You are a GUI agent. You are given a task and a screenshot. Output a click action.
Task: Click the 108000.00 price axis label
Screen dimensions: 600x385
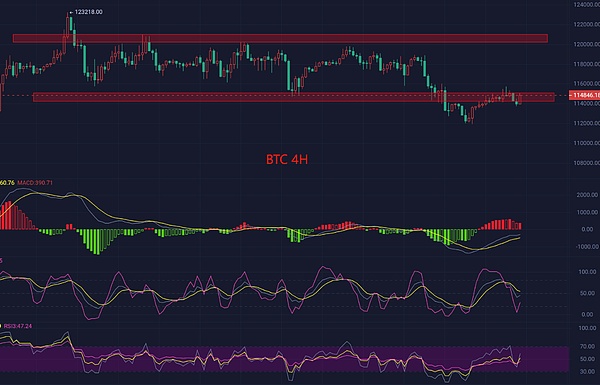click(586, 163)
